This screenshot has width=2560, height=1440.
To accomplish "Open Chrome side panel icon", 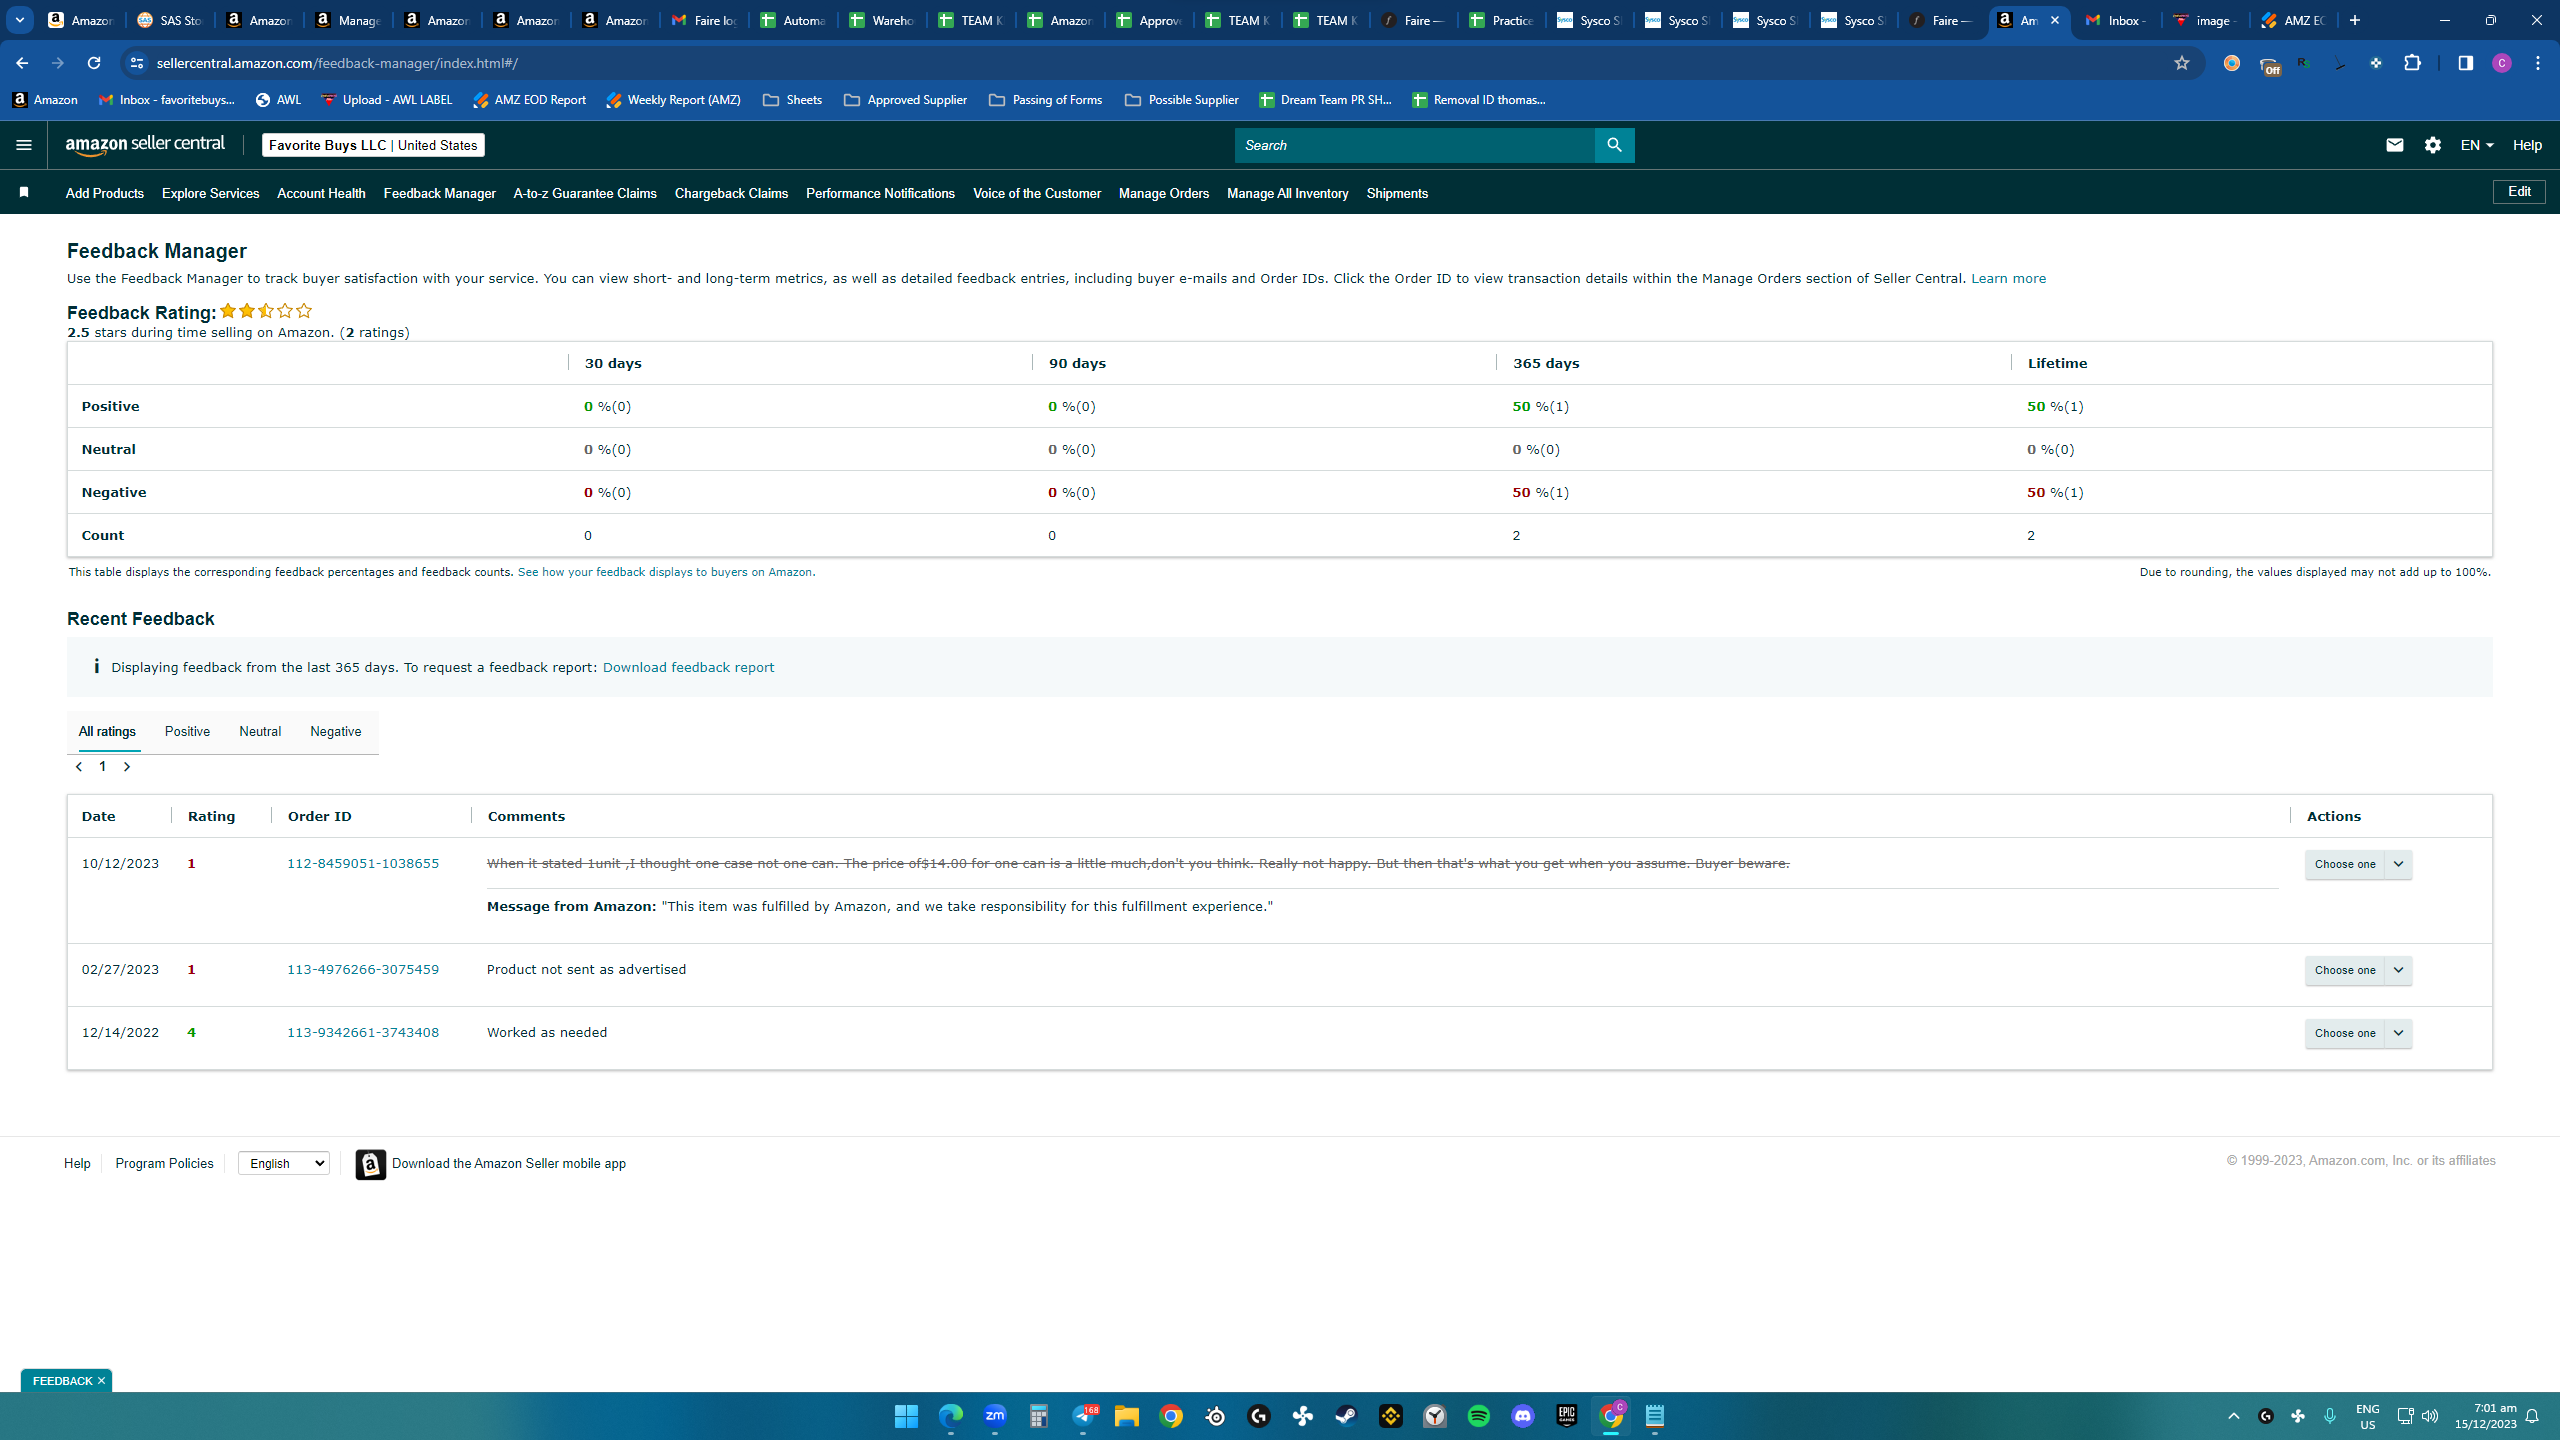I will click(2465, 63).
